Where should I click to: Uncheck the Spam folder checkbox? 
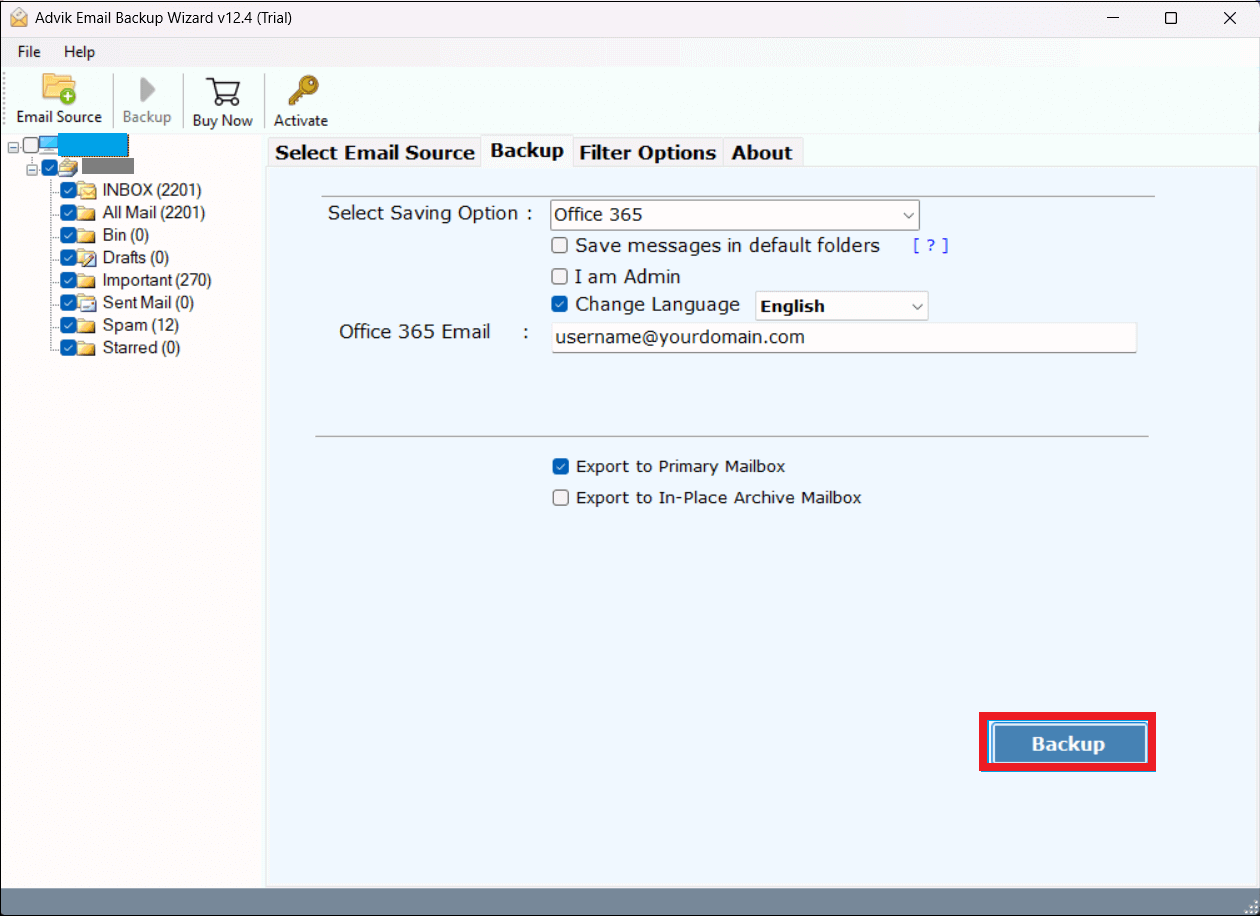pyautogui.click(x=68, y=325)
